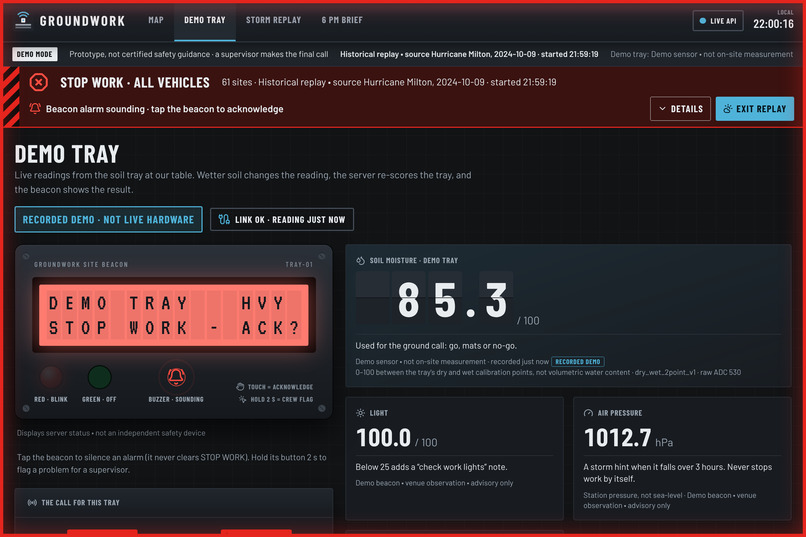The image size is (806, 537).
Task: Click 'Displays server status' disclaimer text
Action: [111, 433]
